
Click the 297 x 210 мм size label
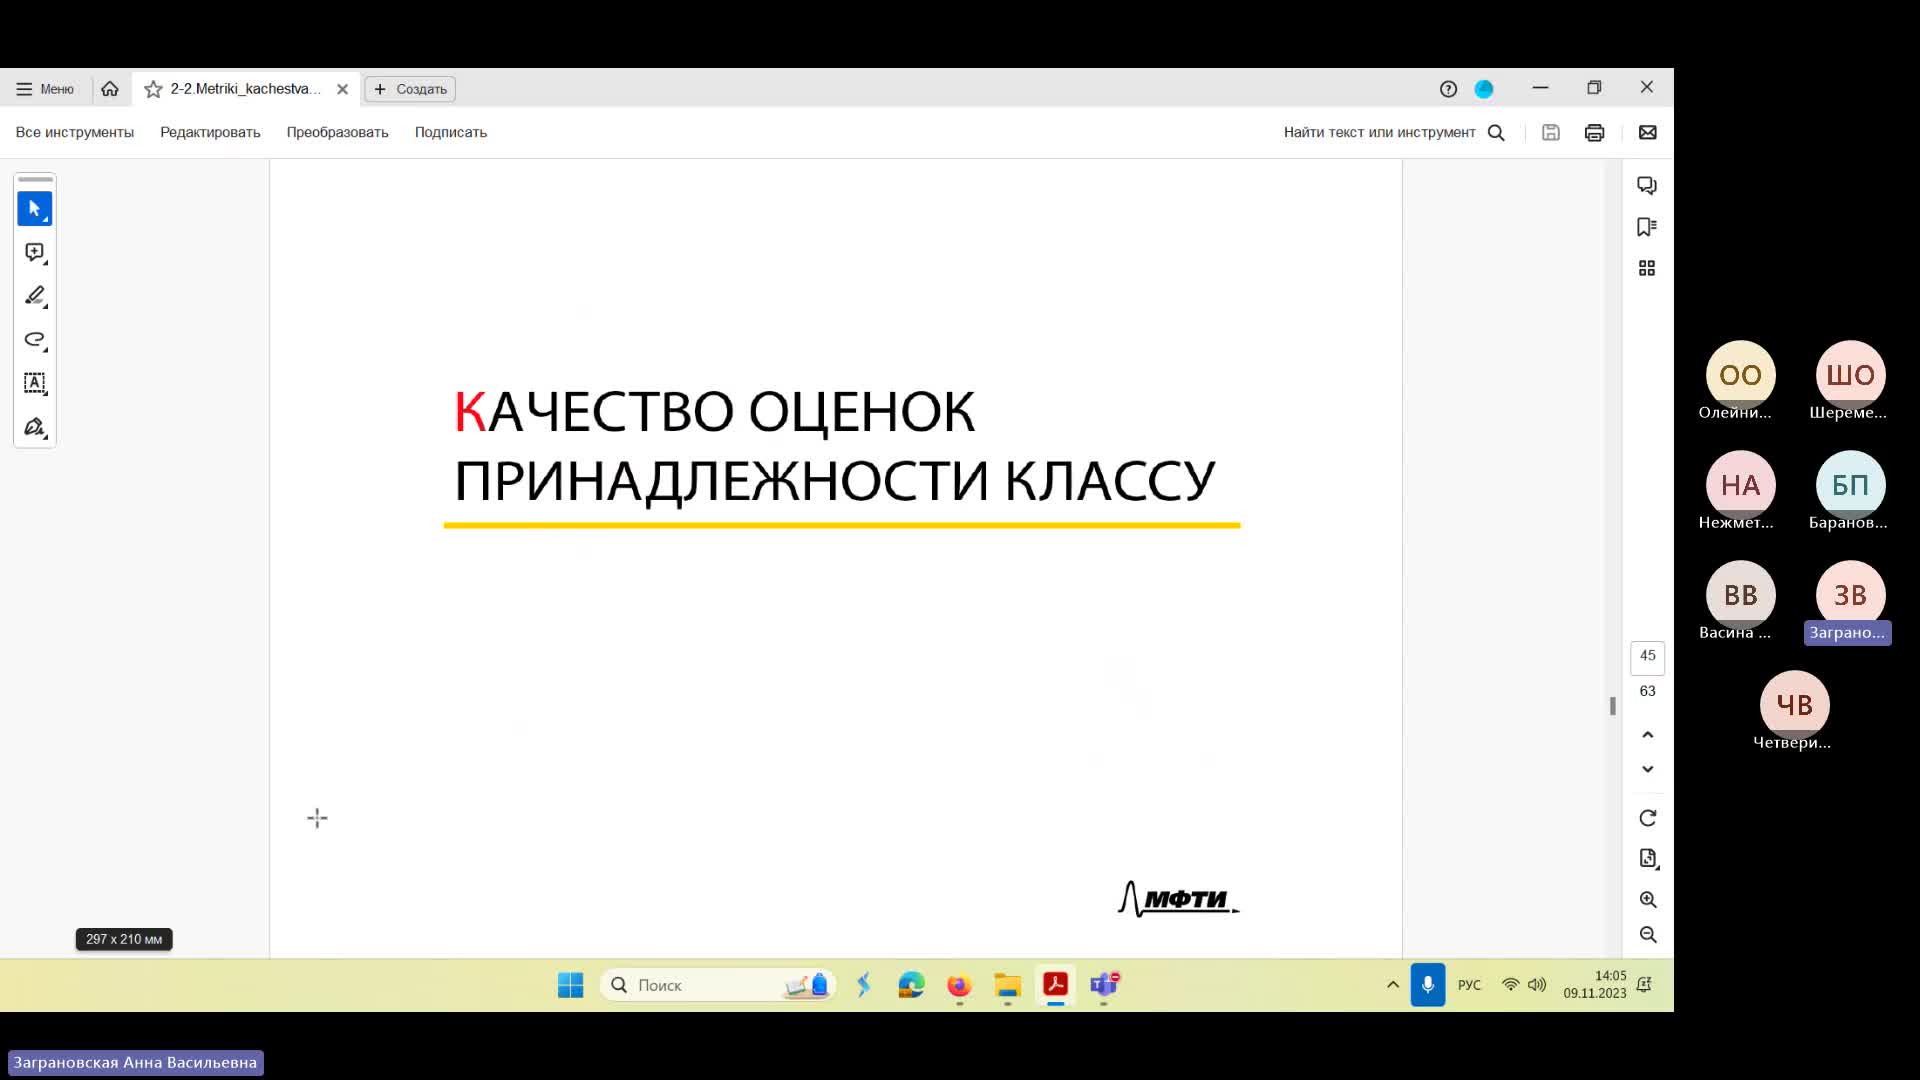(124, 939)
